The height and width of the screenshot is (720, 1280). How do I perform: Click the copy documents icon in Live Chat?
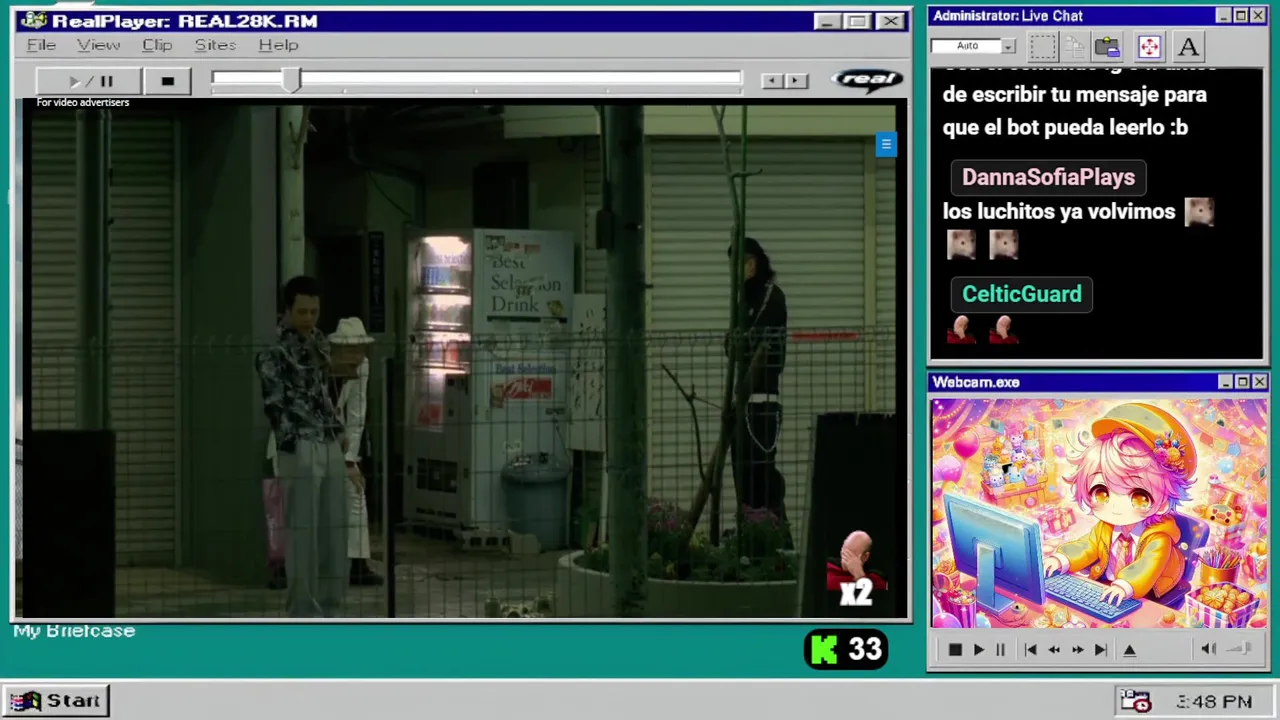pyautogui.click(x=1075, y=46)
